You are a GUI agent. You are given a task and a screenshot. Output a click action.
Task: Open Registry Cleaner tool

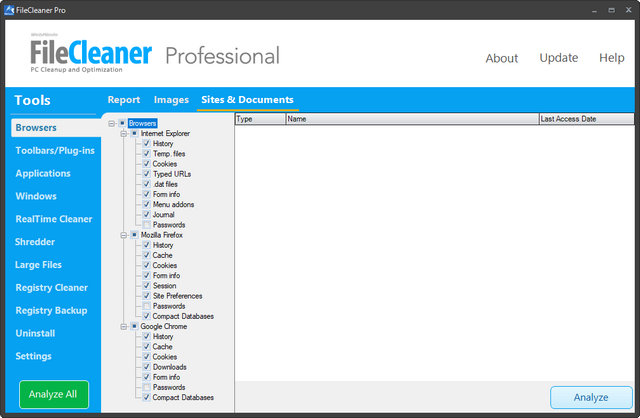coord(51,288)
